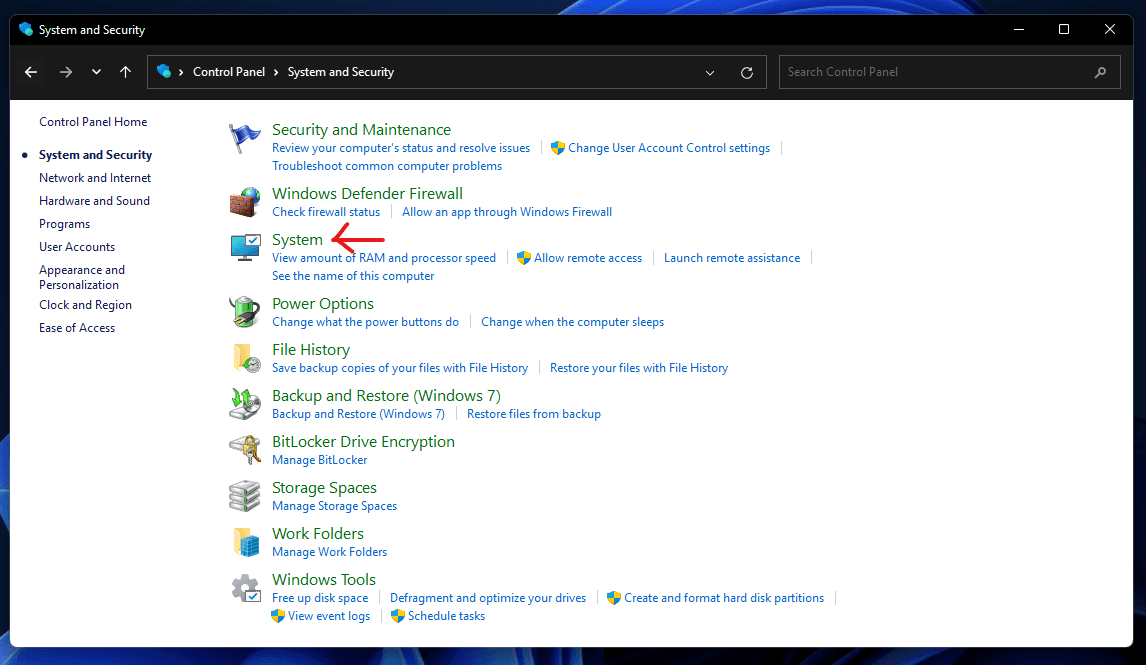This screenshot has width=1146, height=665.
Task: Click Launch remote assistance
Action: coord(732,258)
